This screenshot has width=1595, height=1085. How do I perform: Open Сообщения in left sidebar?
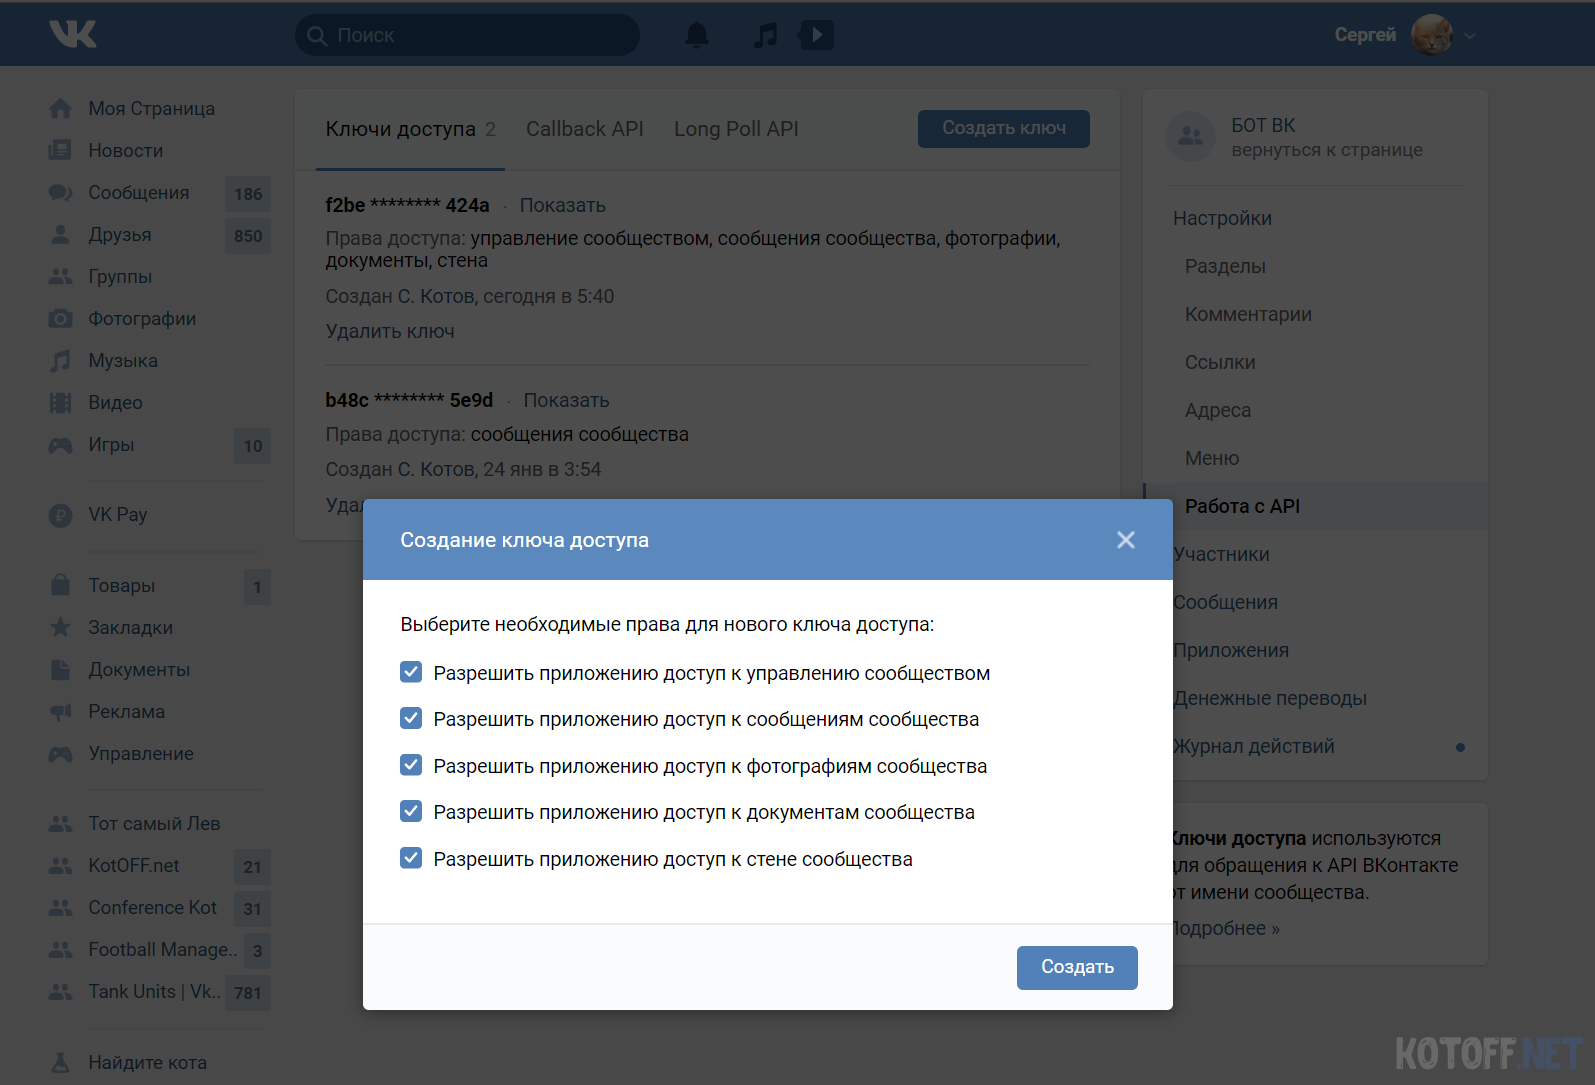click(x=138, y=193)
